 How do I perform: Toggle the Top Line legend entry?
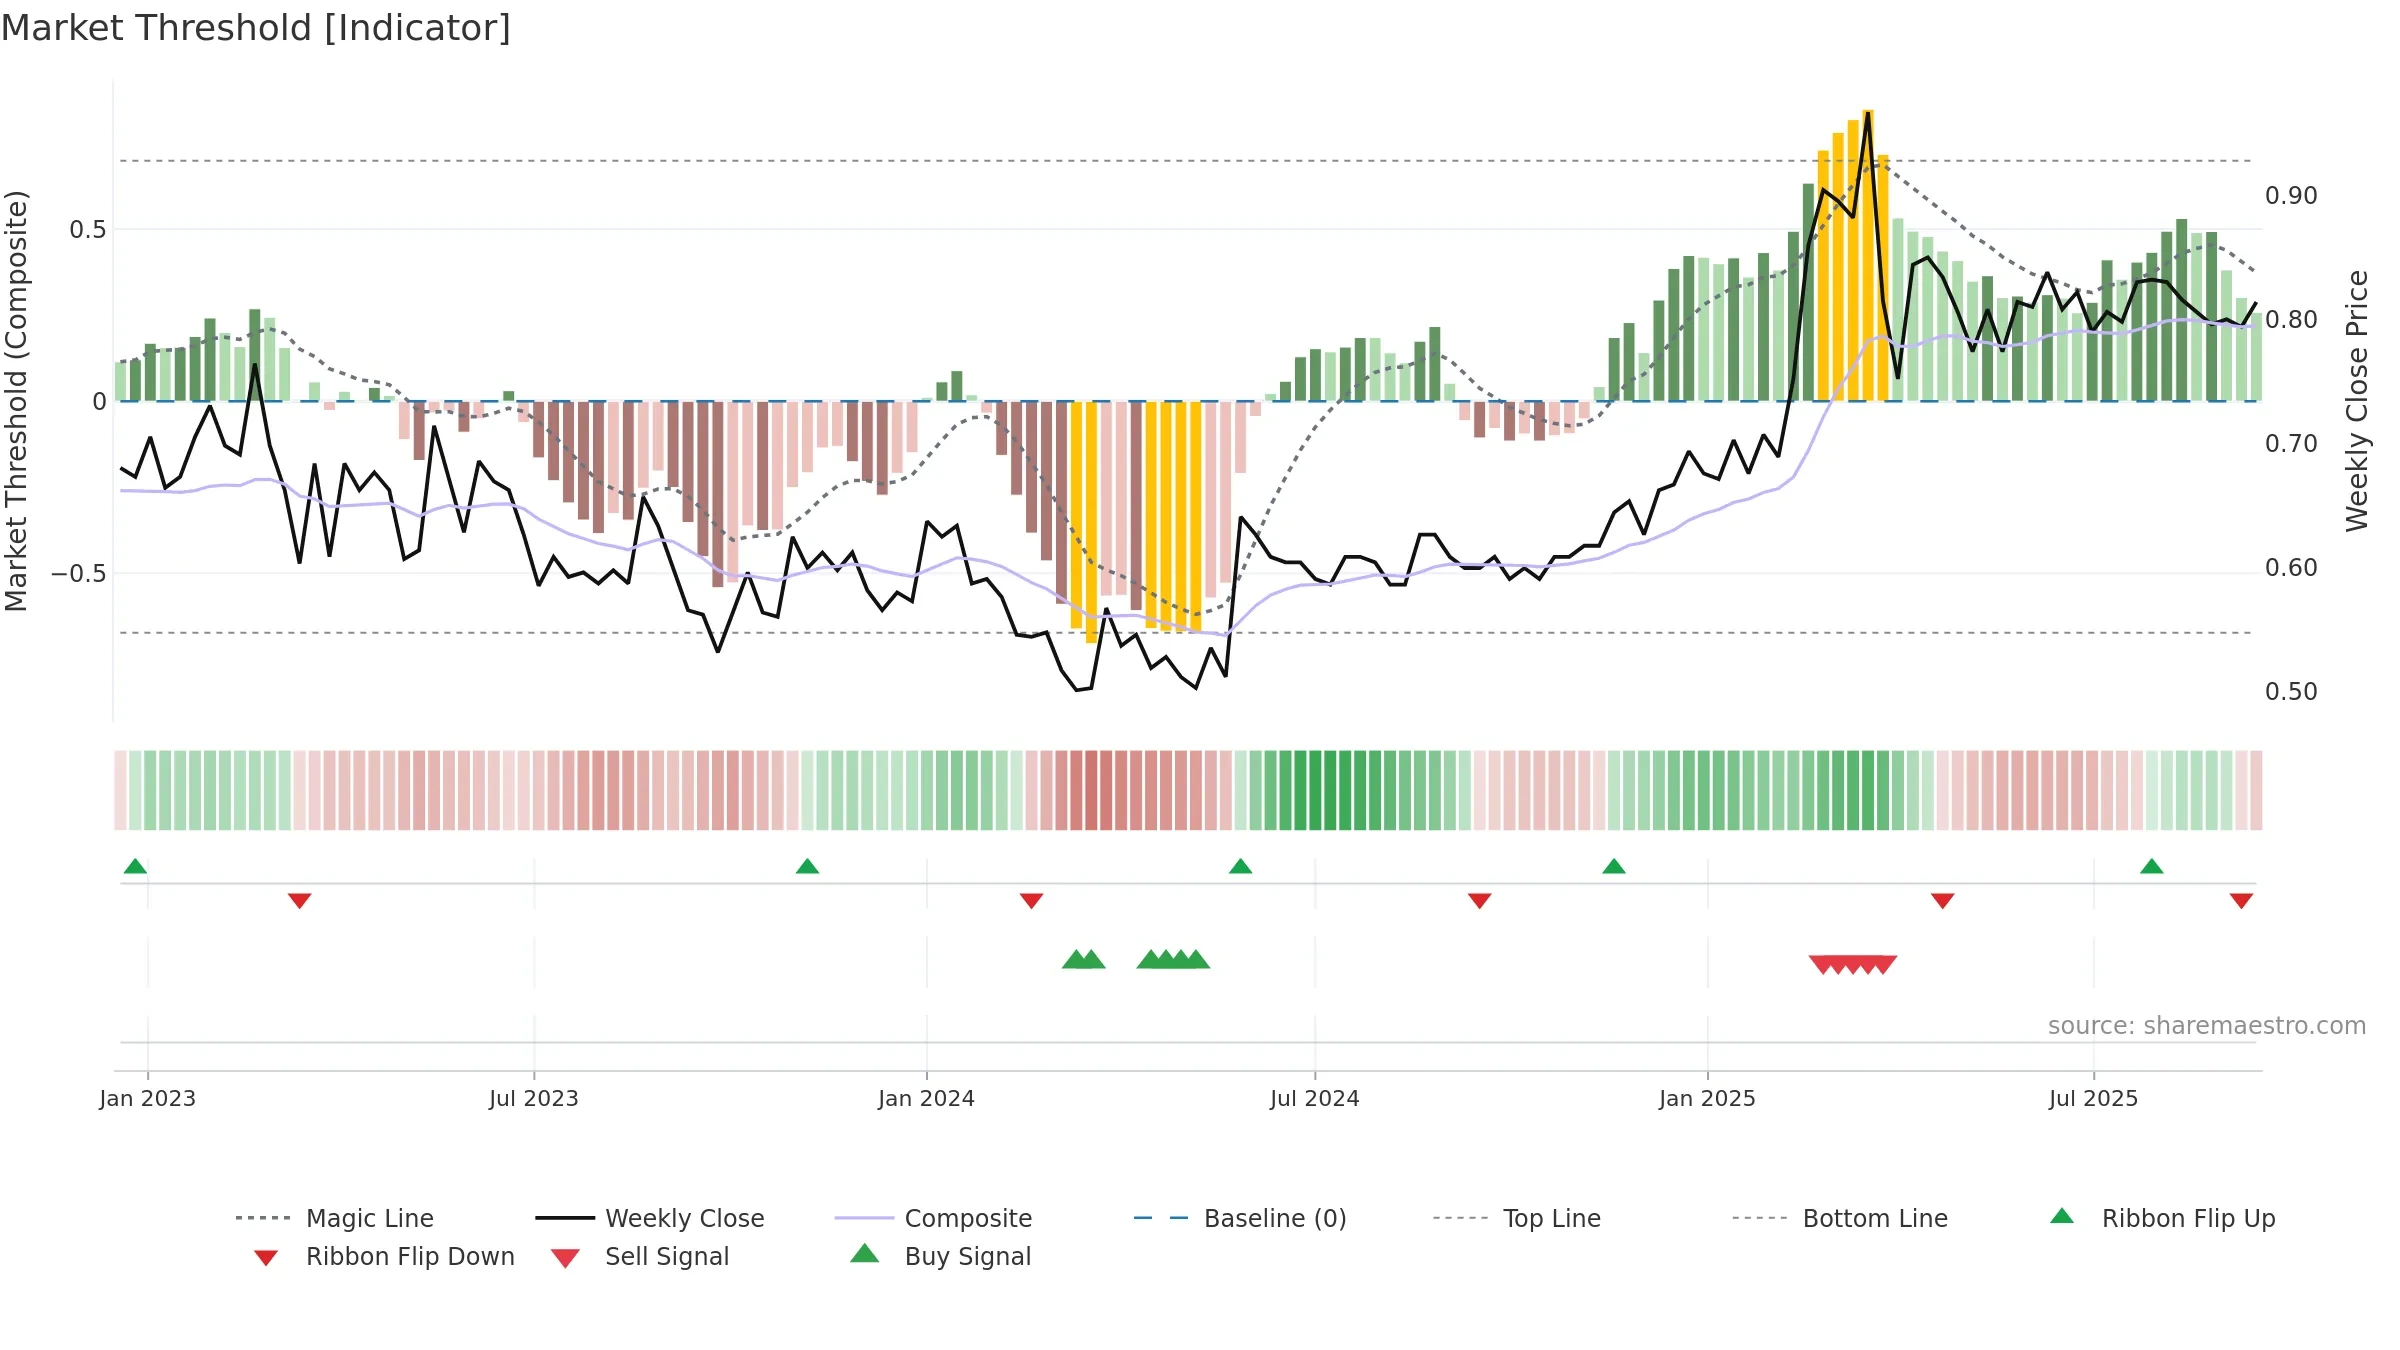tap(1516, 1218)
